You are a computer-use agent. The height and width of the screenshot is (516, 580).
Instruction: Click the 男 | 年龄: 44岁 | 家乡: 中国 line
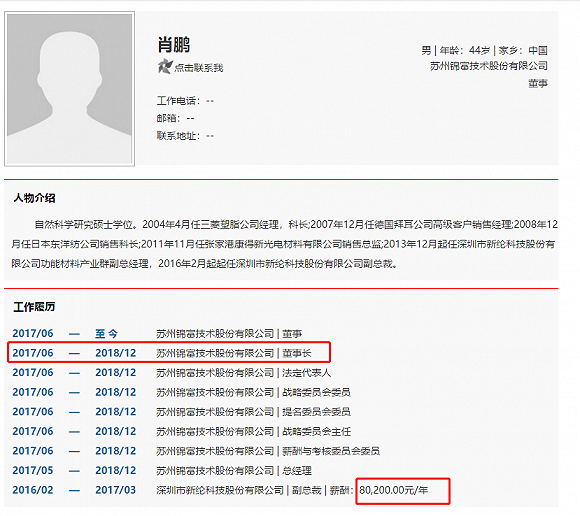(484, 50)
